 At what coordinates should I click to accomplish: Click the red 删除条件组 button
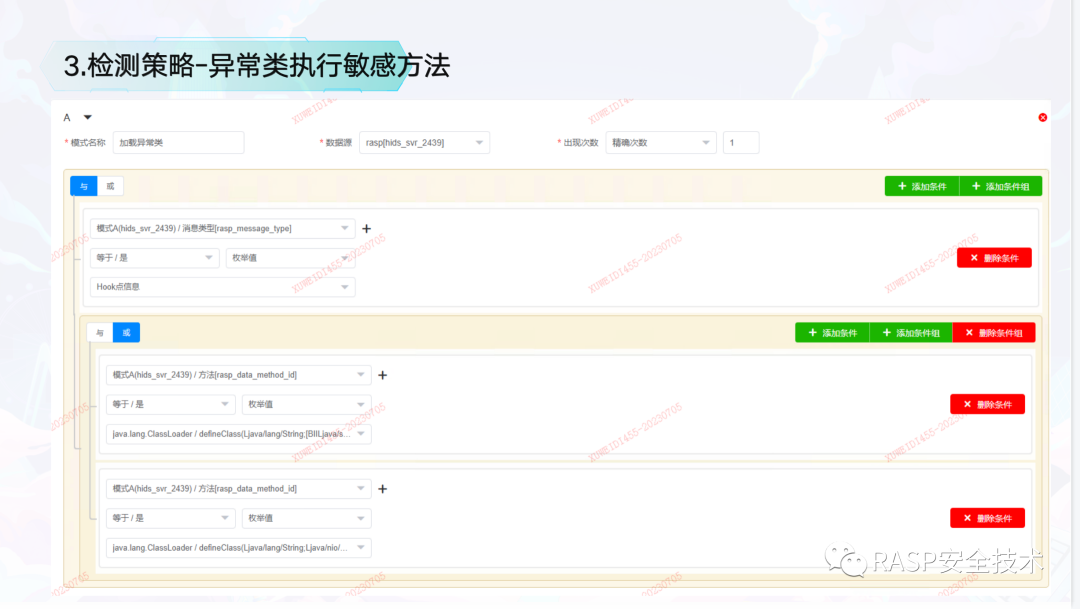(993, 333)
